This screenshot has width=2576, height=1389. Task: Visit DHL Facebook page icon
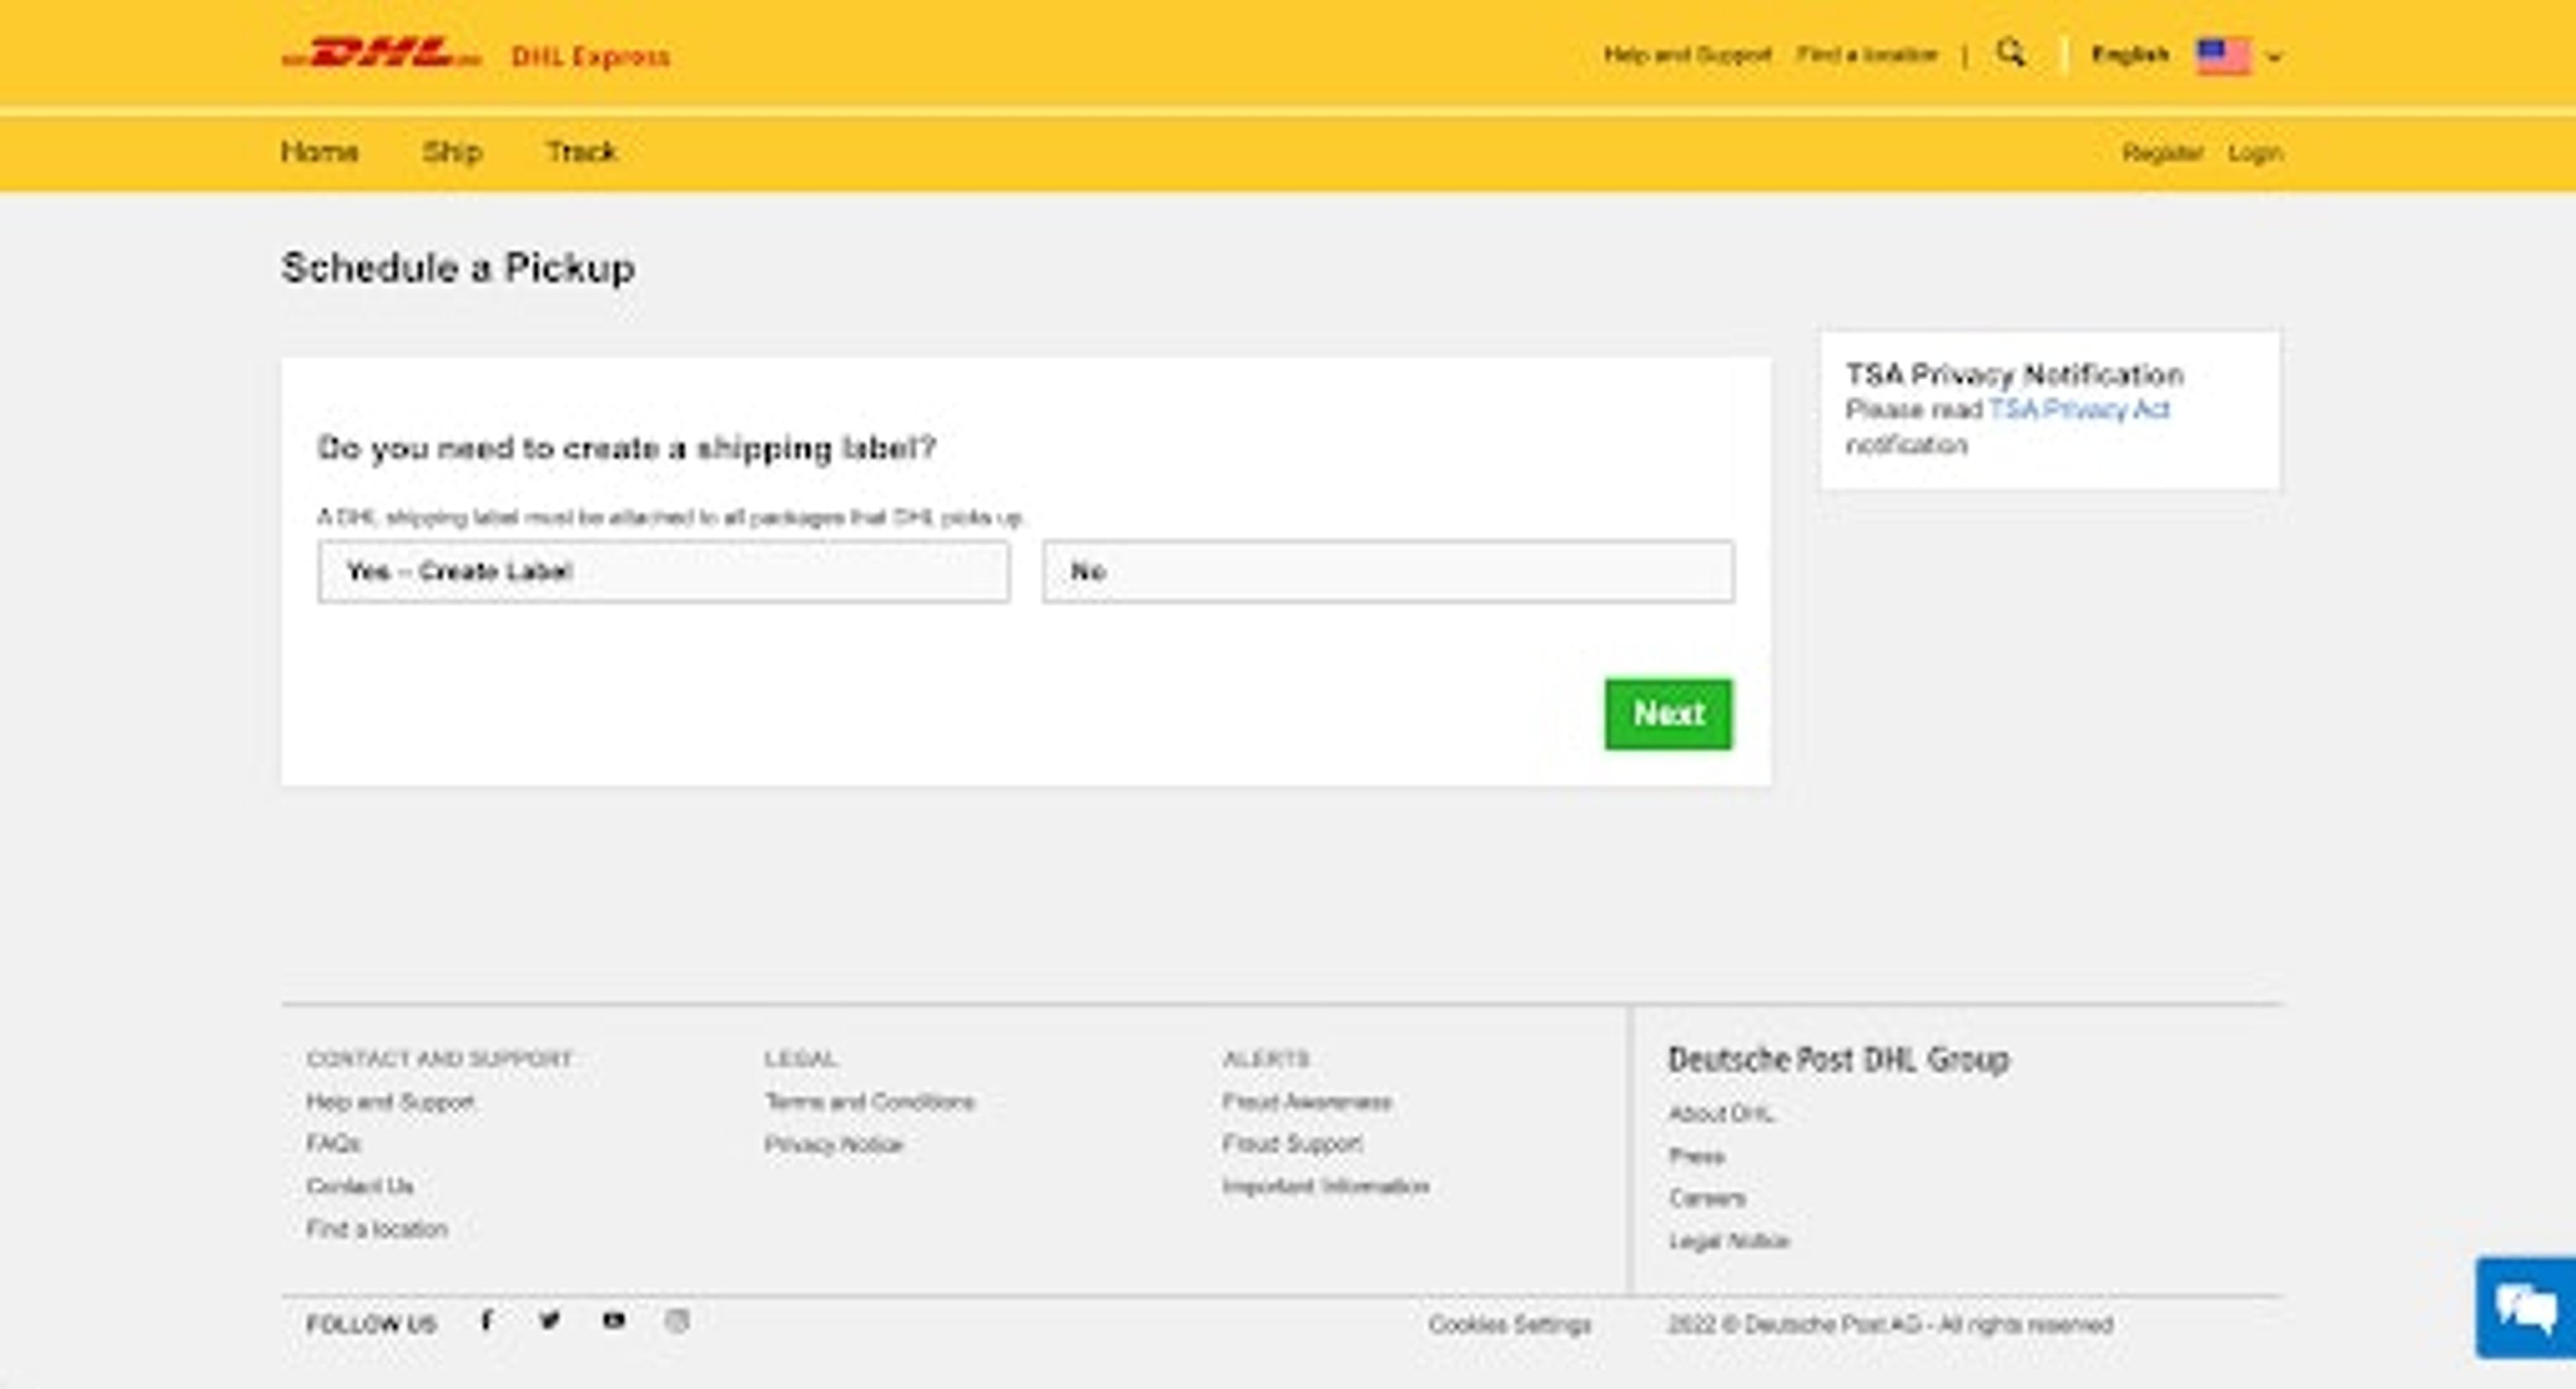pos(487,1321)
